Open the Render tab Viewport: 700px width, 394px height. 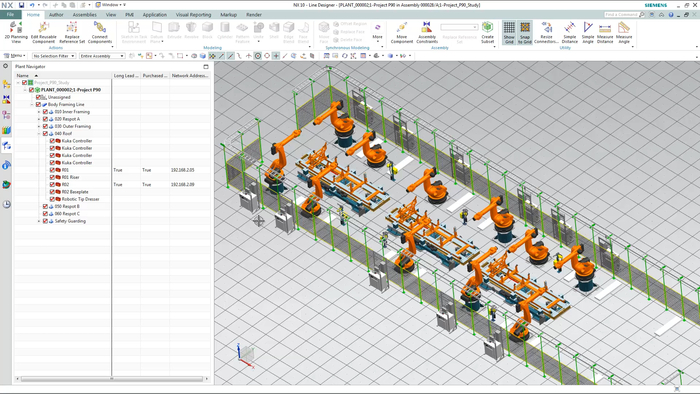[254, 15]
